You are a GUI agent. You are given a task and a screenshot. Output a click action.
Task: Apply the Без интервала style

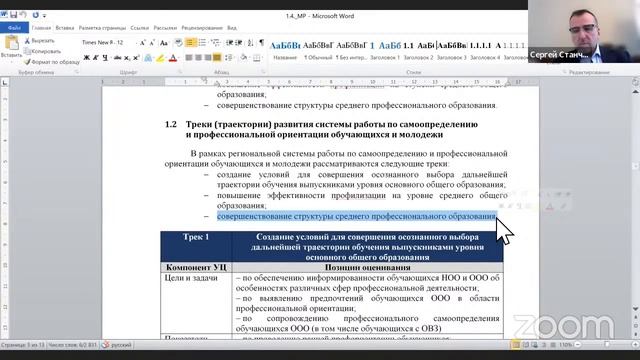(x=351, y=51)
